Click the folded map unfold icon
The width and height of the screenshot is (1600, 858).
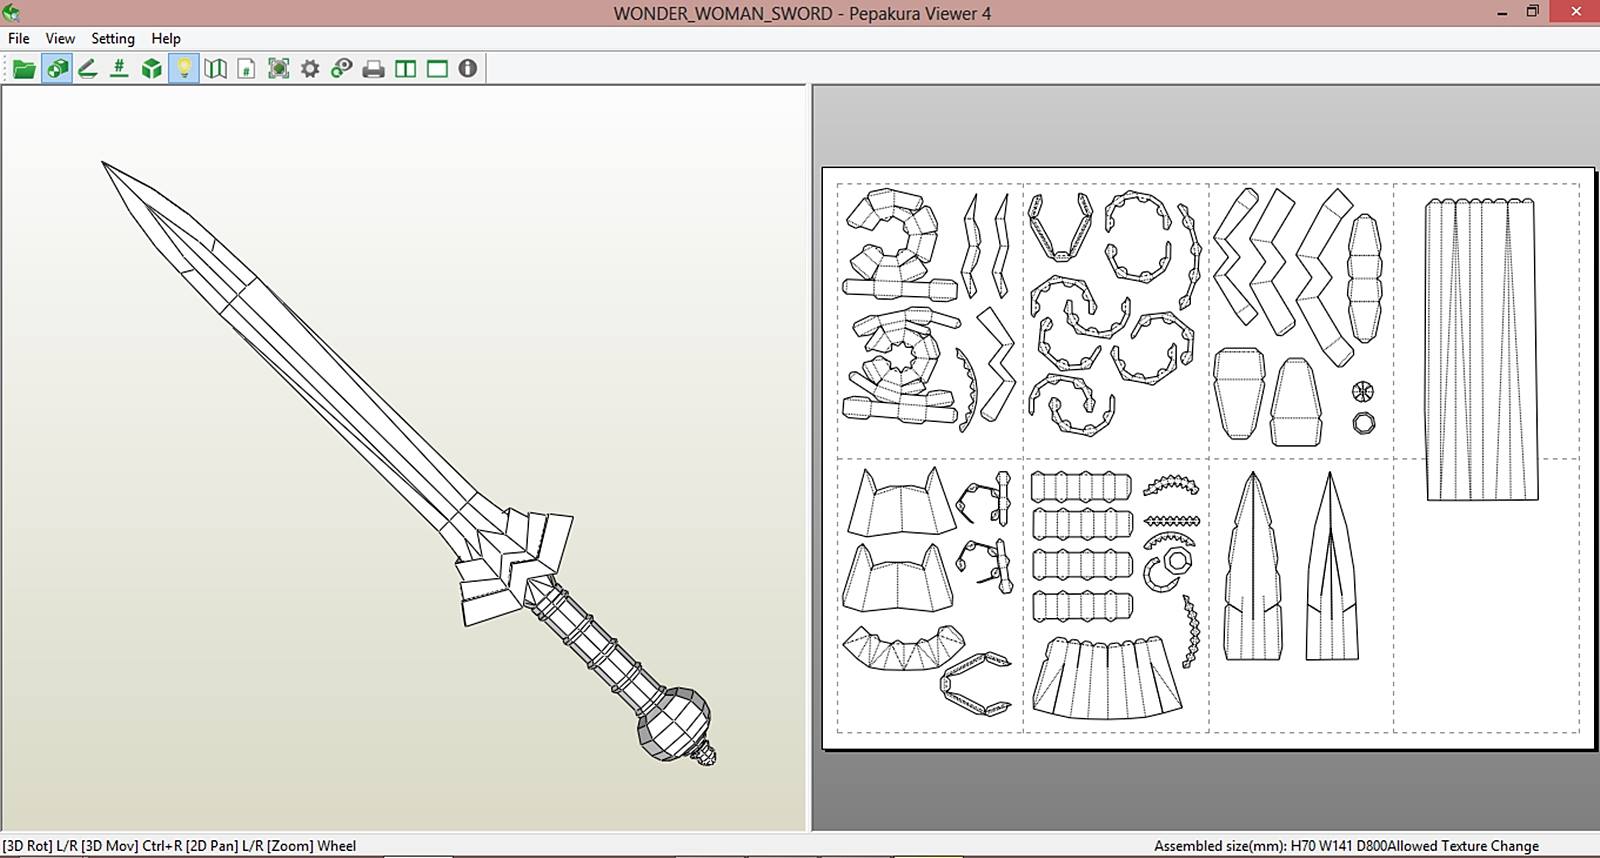point(215,69)
